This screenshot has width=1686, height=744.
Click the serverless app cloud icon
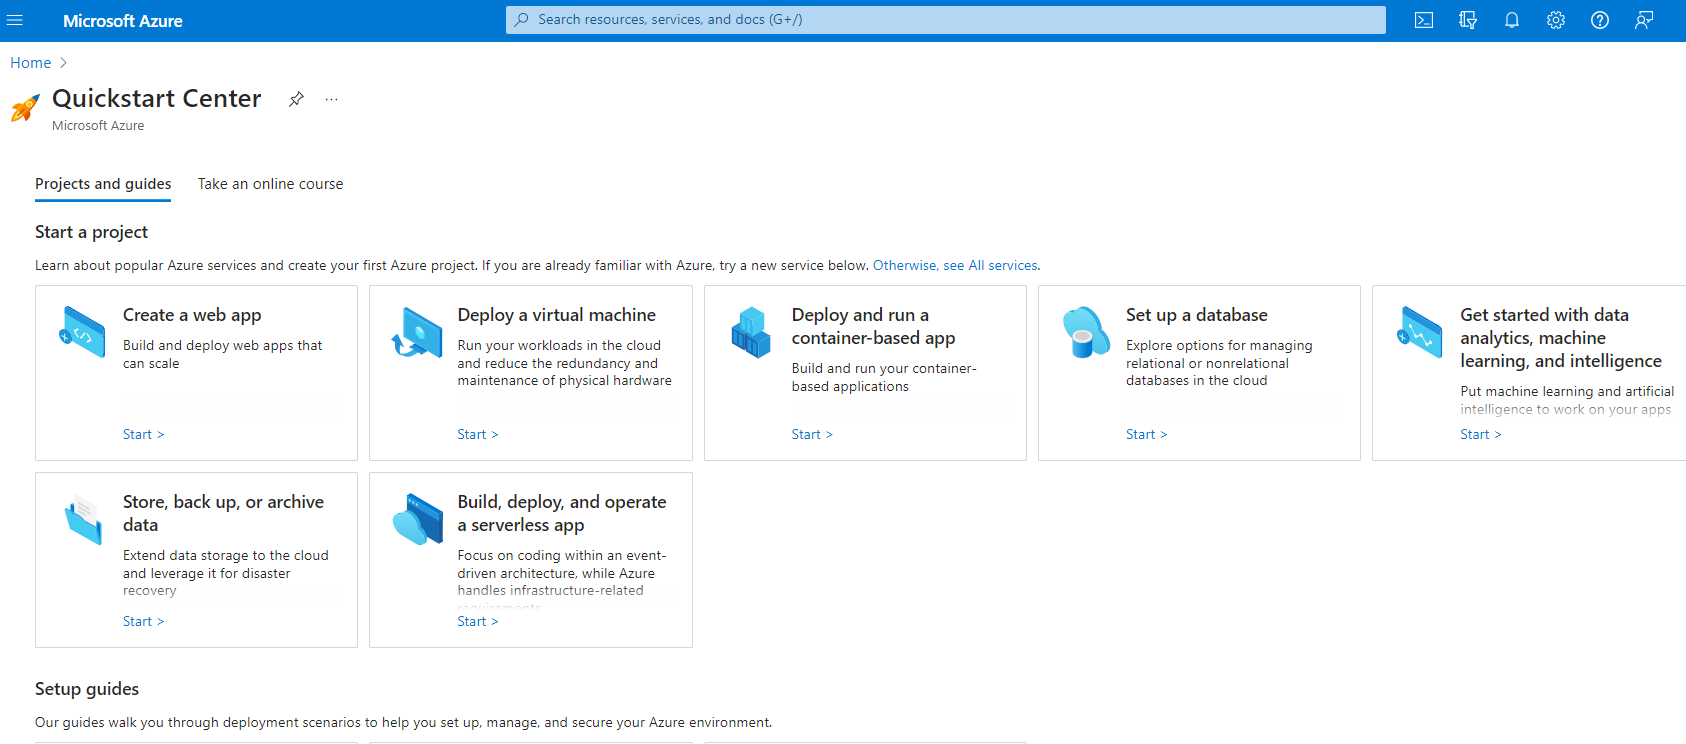[417, 519]
